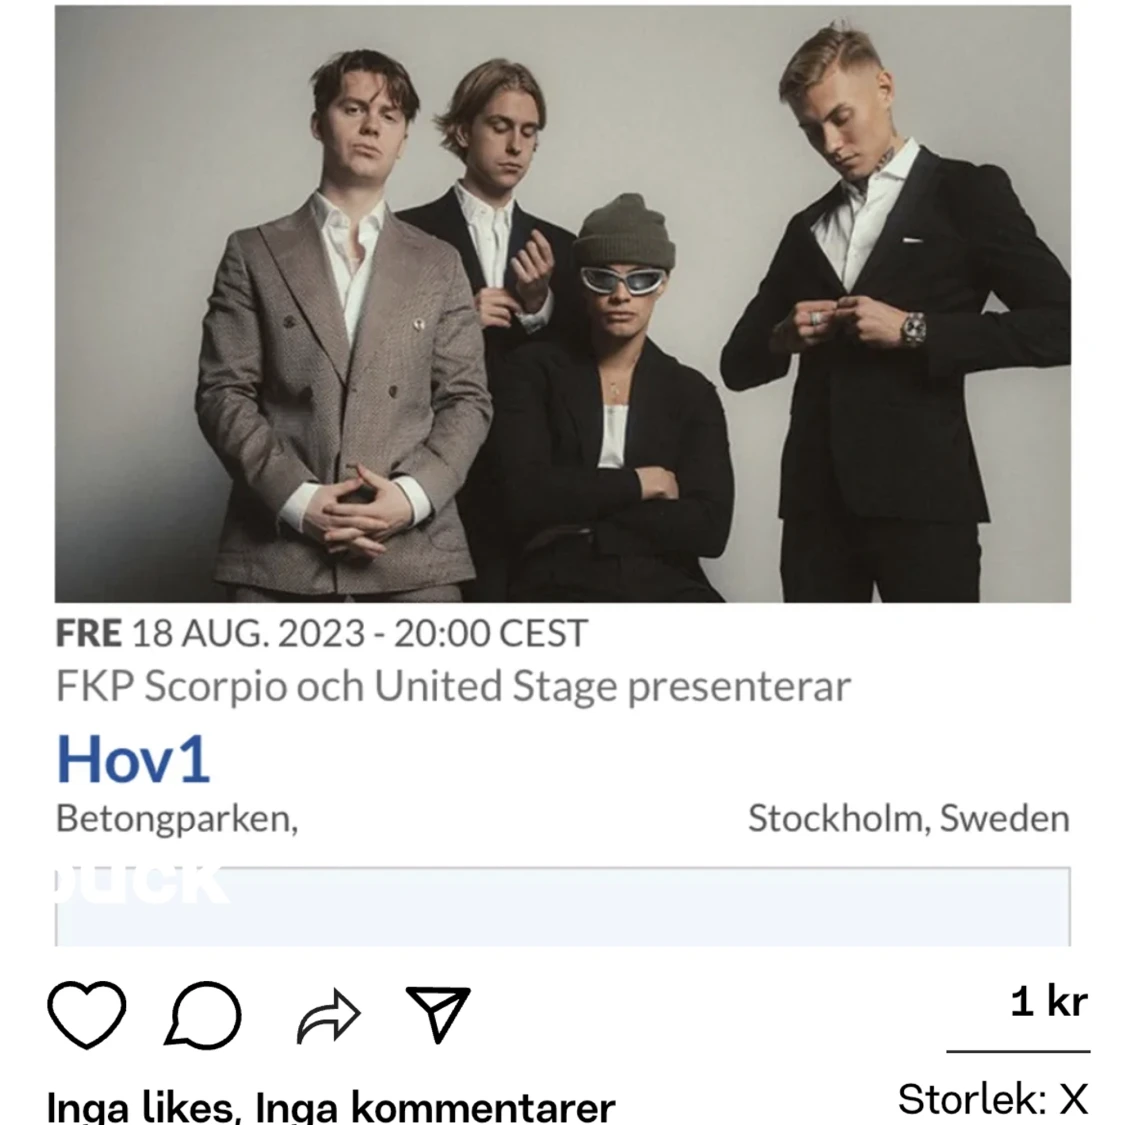Click the bold FRE day label
The height and width of the screenshot is (1125, 1125).
[x=89, y=634]
